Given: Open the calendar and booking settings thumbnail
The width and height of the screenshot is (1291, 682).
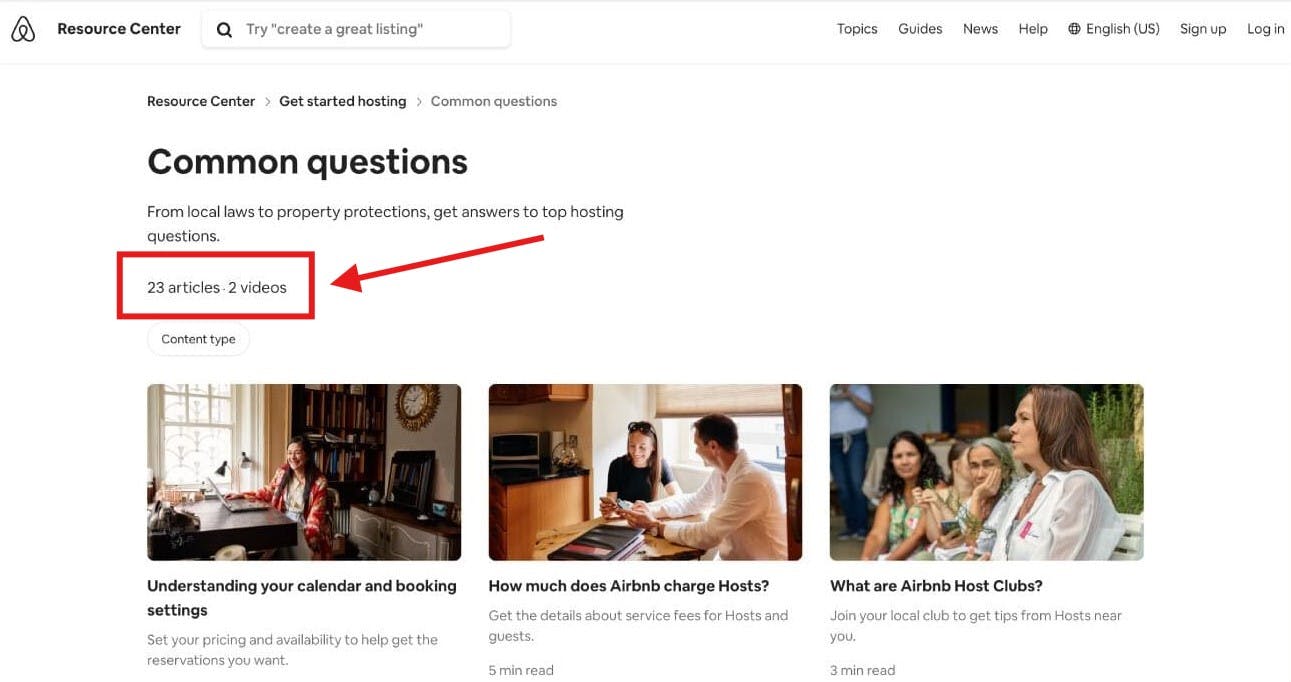Looking at the screenshot, I should (x=304, y=472).
